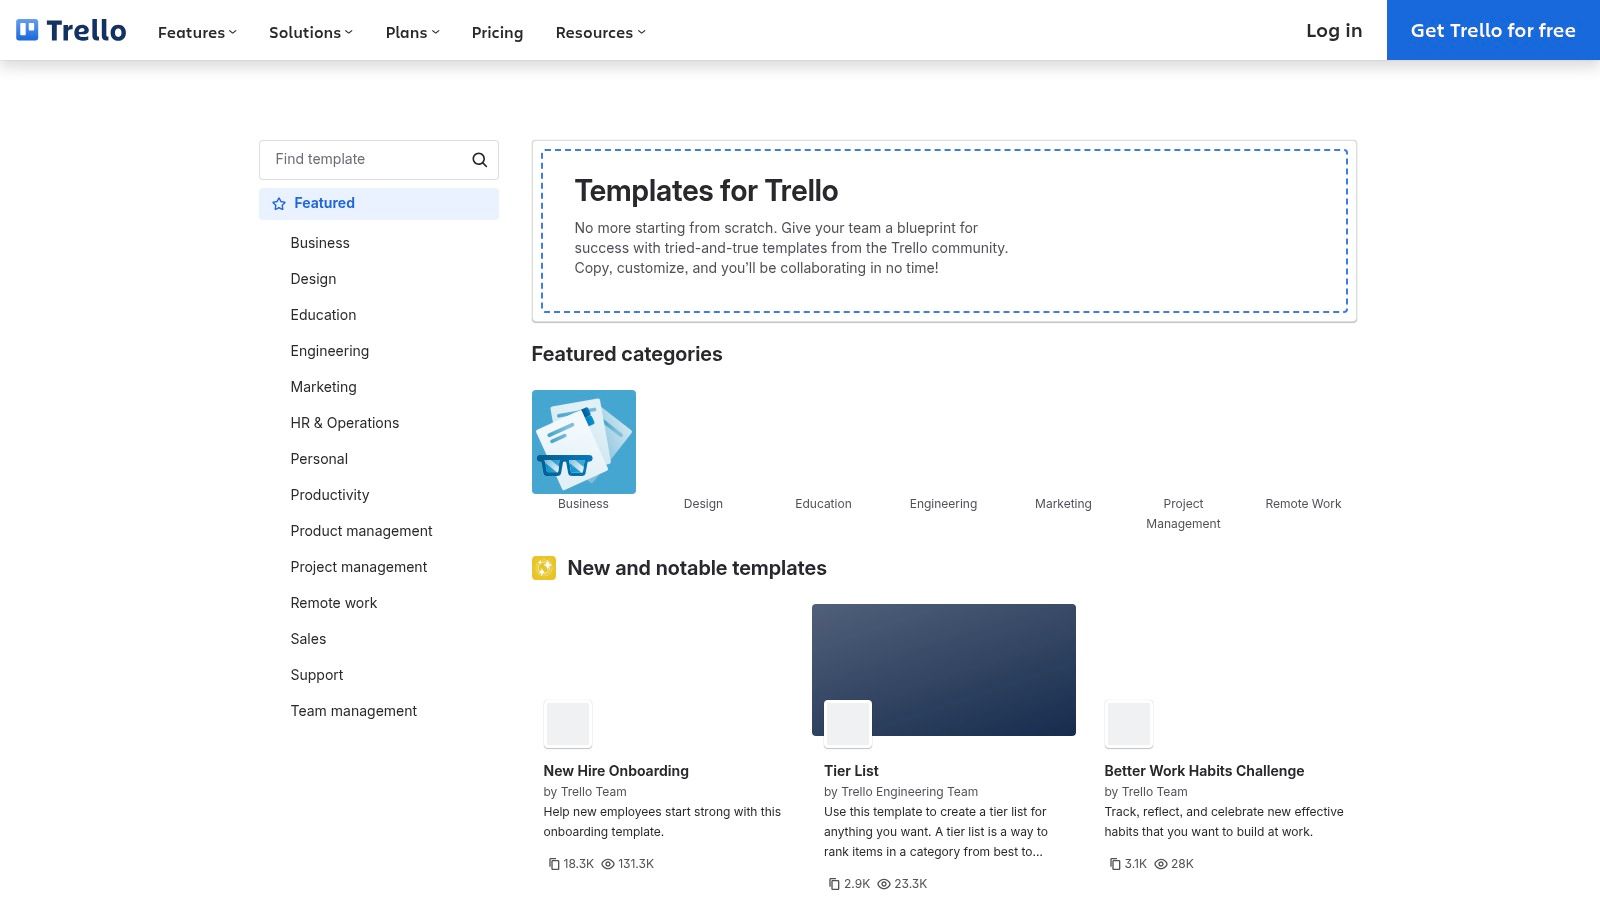The height and width of the screenshot is (900, 1600).
Task: Click the Trello logo
Action: click(71, 30)
